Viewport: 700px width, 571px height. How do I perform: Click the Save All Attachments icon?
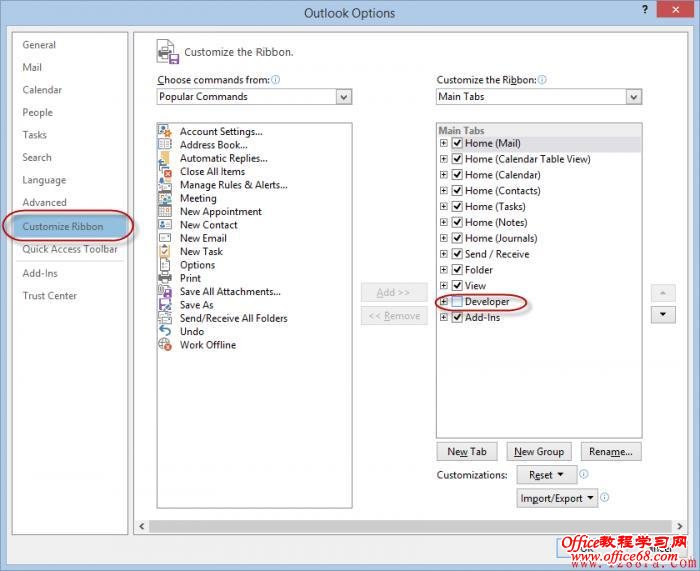[x=165, y=291]
